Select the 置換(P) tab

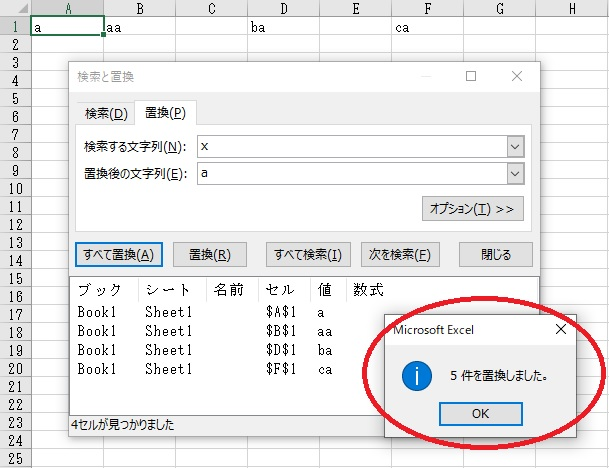[165, 113]
